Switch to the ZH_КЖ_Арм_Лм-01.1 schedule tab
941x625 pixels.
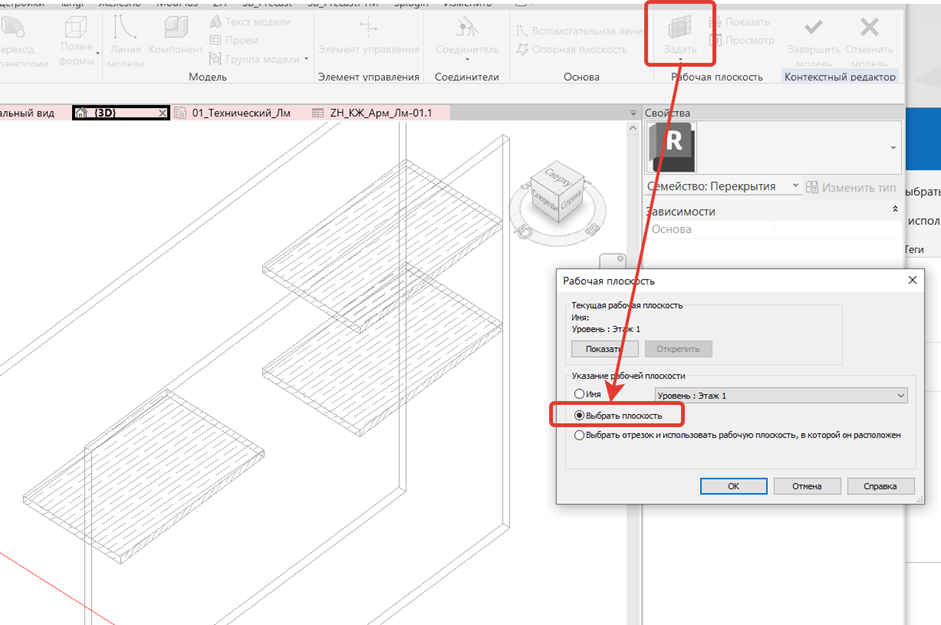coord(373,112)
